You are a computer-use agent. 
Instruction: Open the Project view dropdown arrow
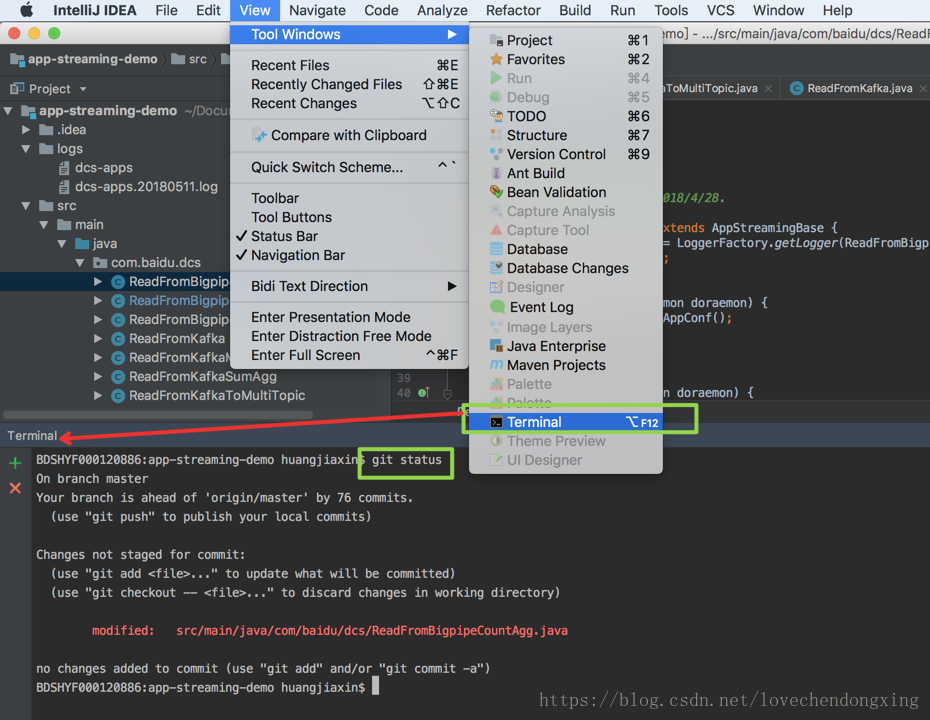pos(83,89)
